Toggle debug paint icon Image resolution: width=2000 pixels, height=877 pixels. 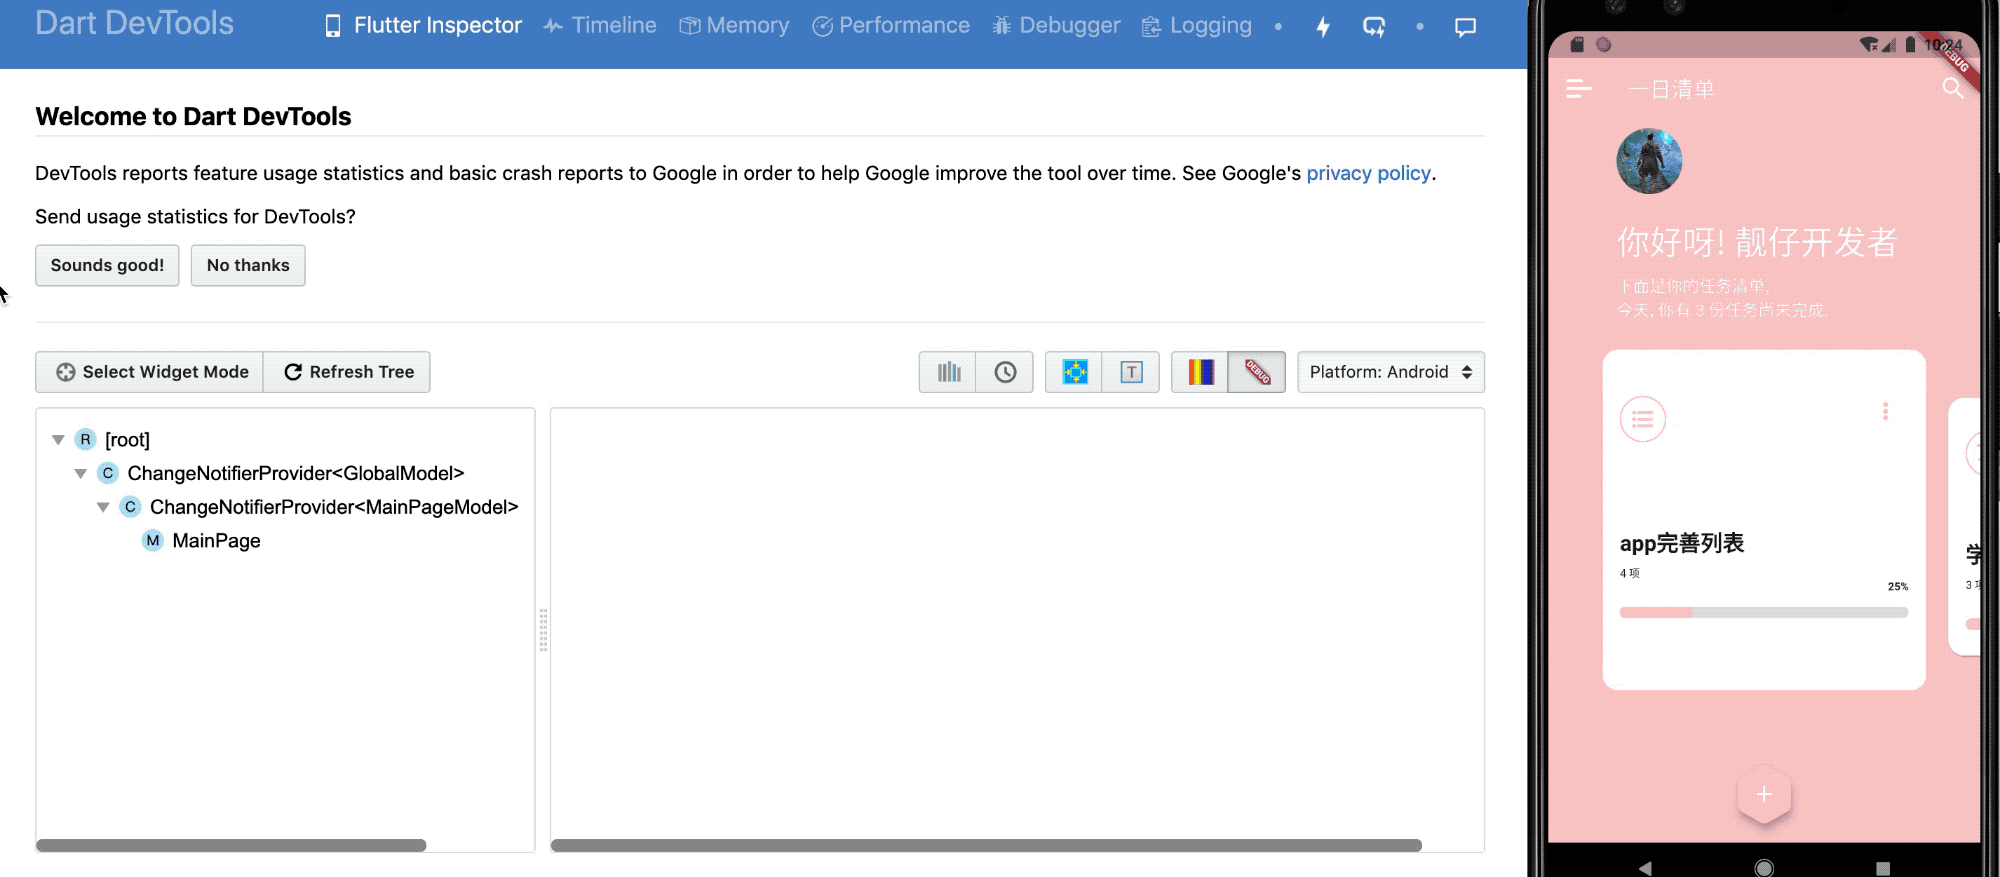coord(1074,372)
